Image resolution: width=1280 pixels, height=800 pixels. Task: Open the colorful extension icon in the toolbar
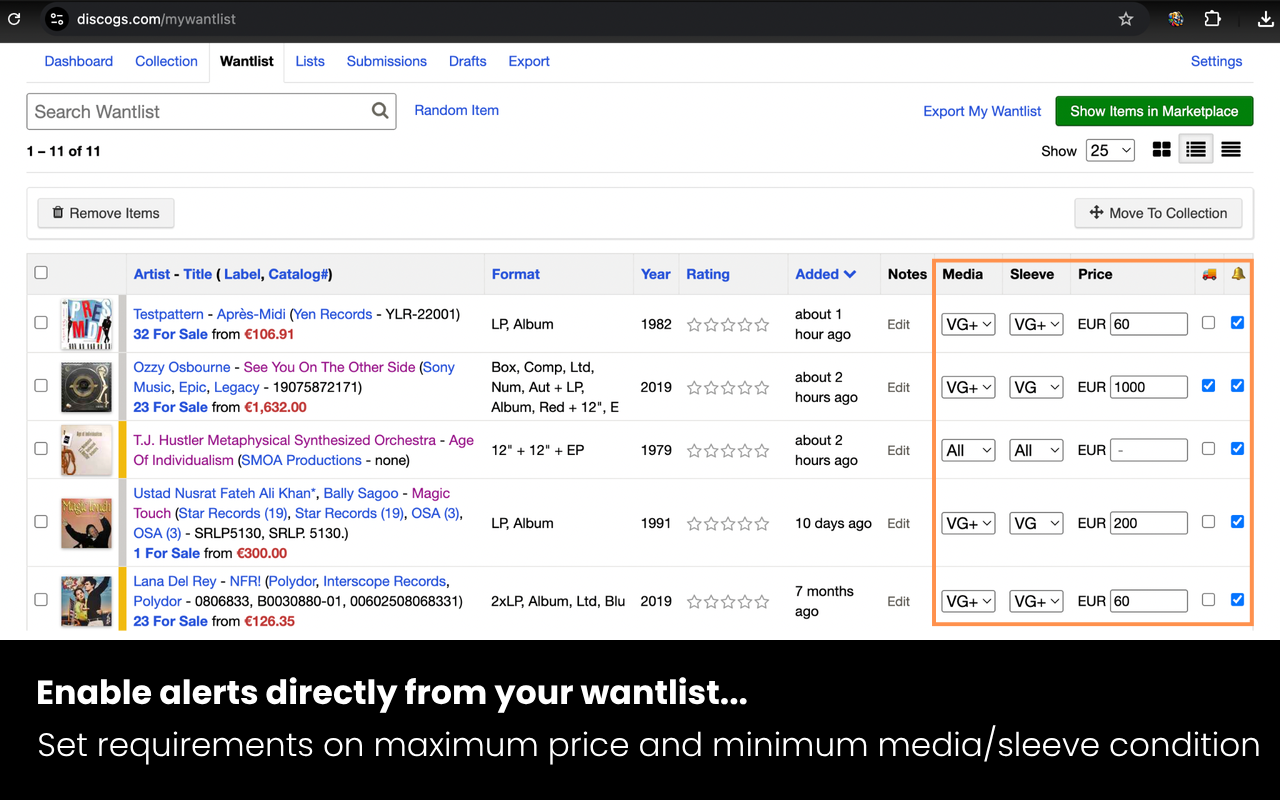(1176, 19)
